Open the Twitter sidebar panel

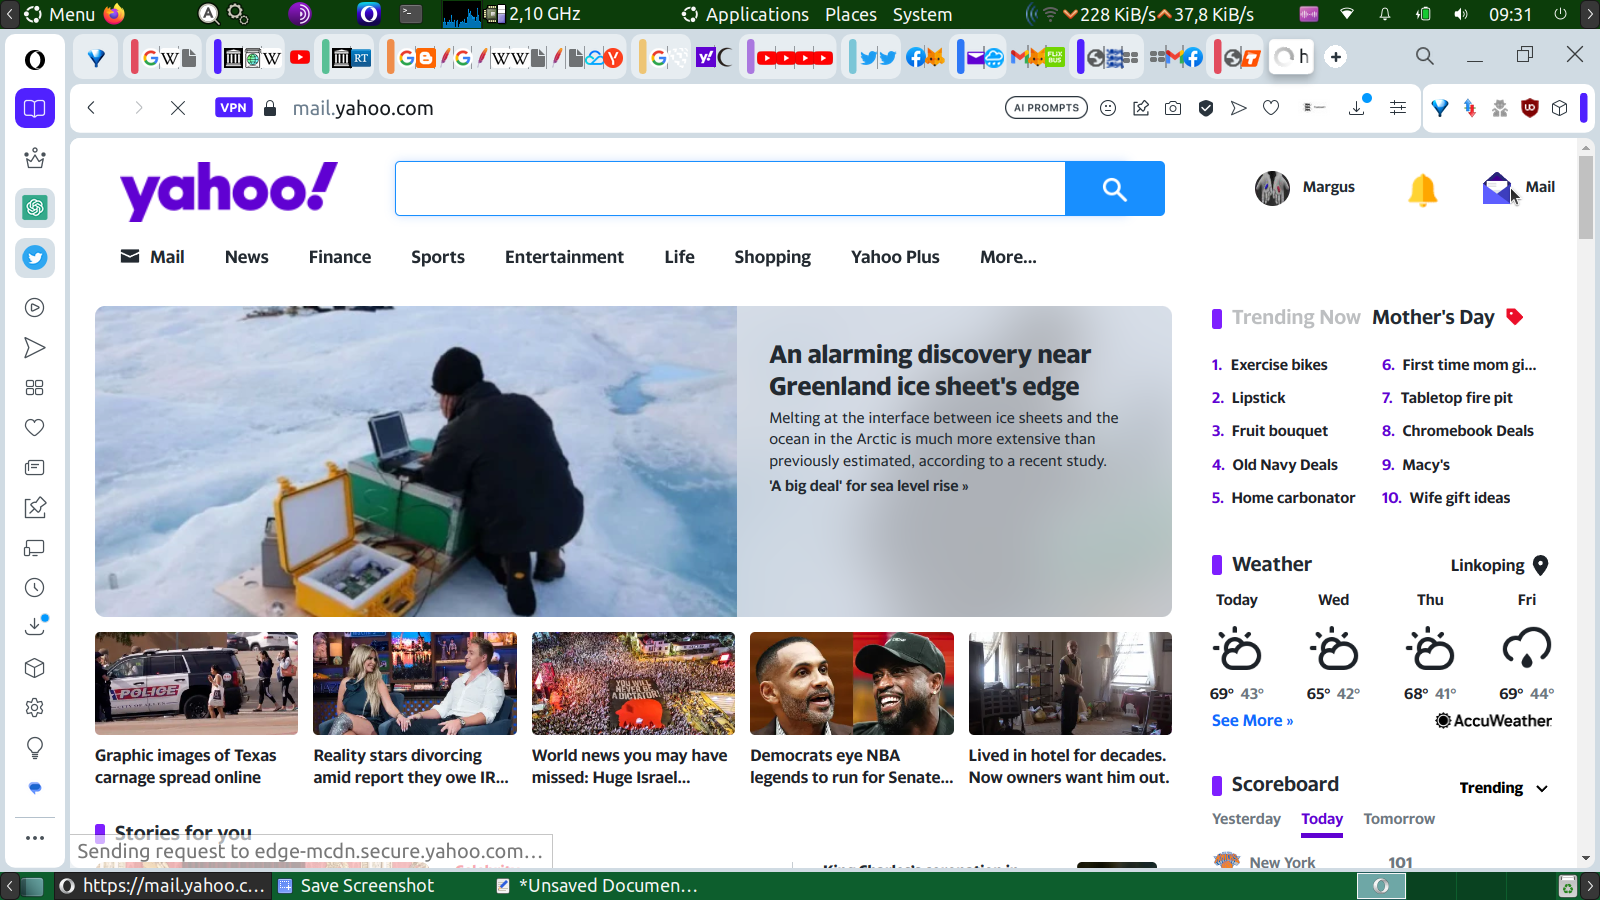click(x=35, y=258)
